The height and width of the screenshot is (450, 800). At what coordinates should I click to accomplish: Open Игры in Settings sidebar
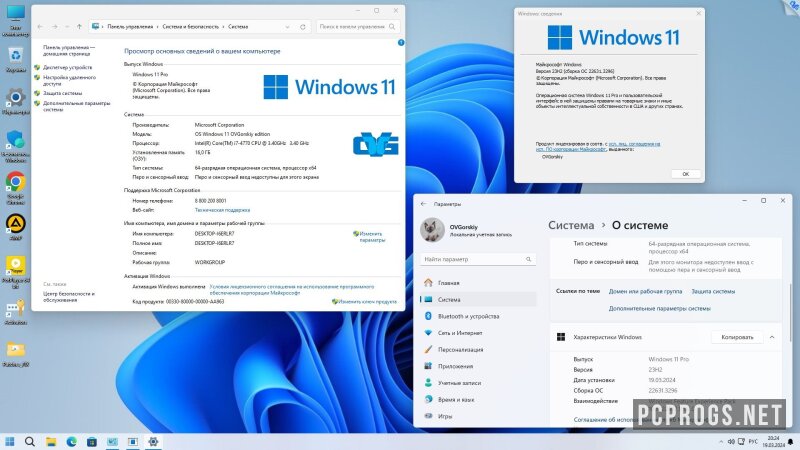point(478,416)
